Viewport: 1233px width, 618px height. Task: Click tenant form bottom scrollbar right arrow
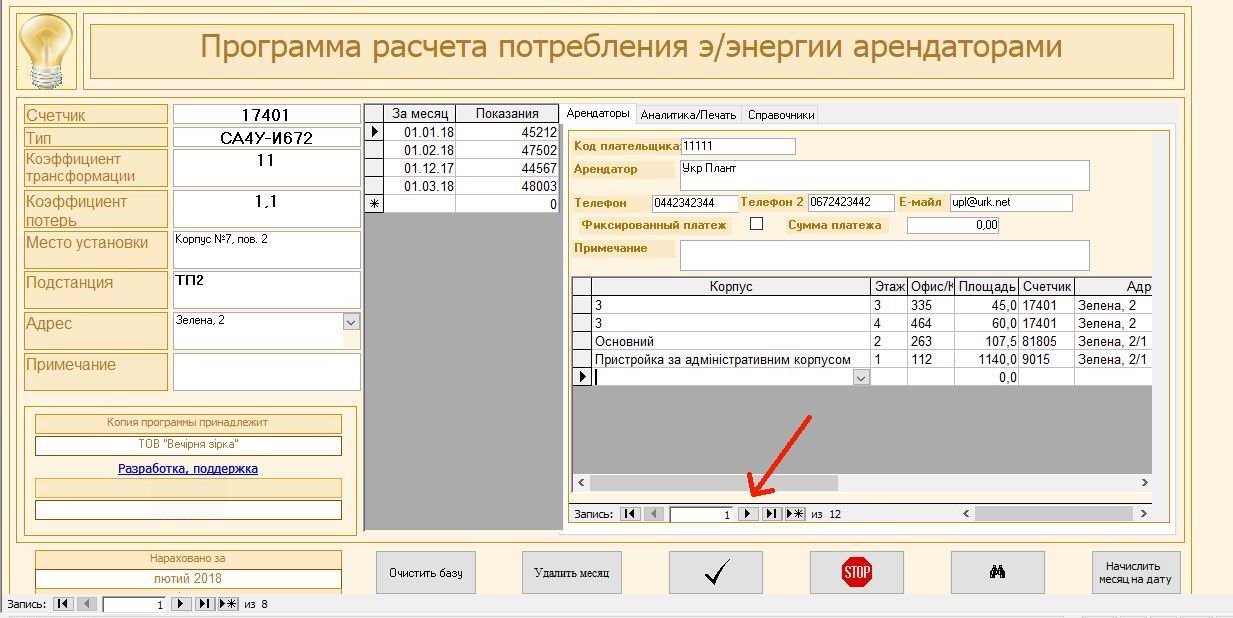pyautogui.click(x=1144, y=514)
